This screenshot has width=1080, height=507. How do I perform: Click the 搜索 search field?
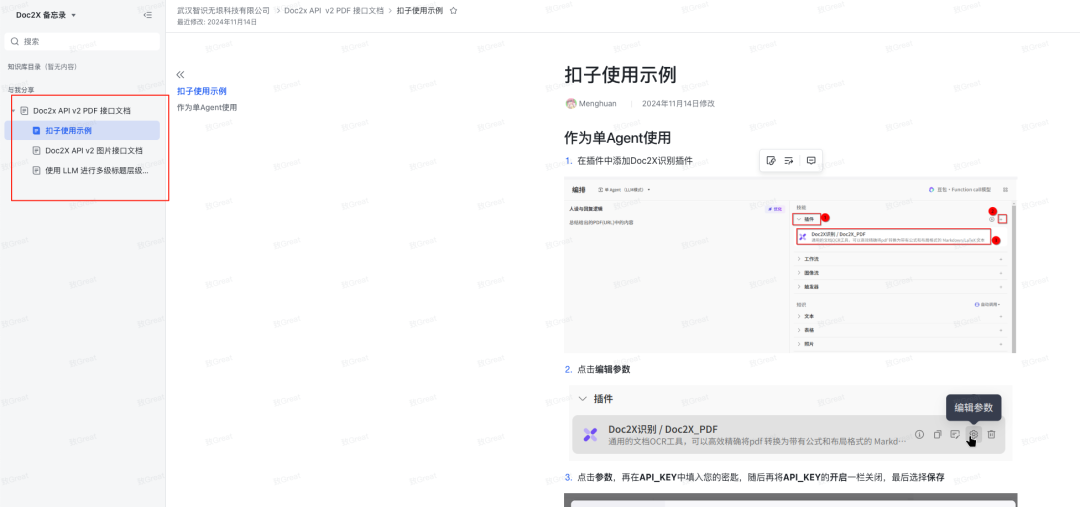tap(82, 41)
